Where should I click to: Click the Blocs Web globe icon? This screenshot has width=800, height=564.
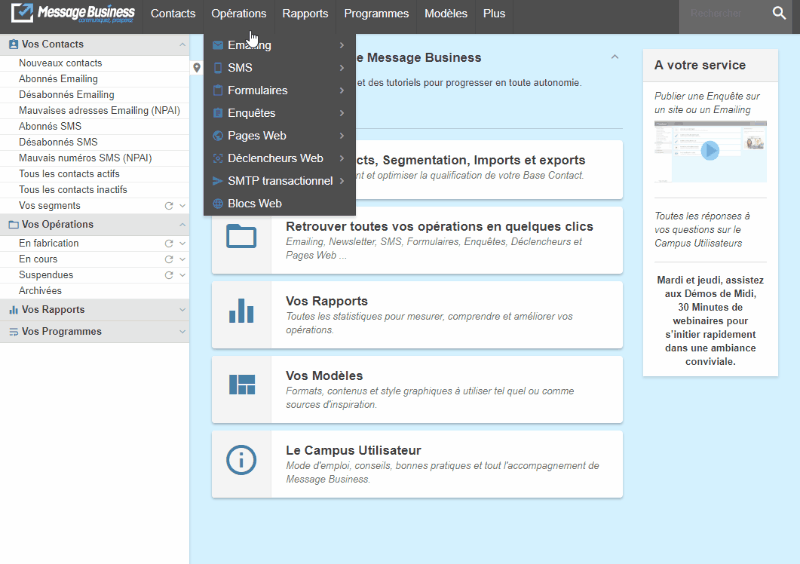click(218, 203)
